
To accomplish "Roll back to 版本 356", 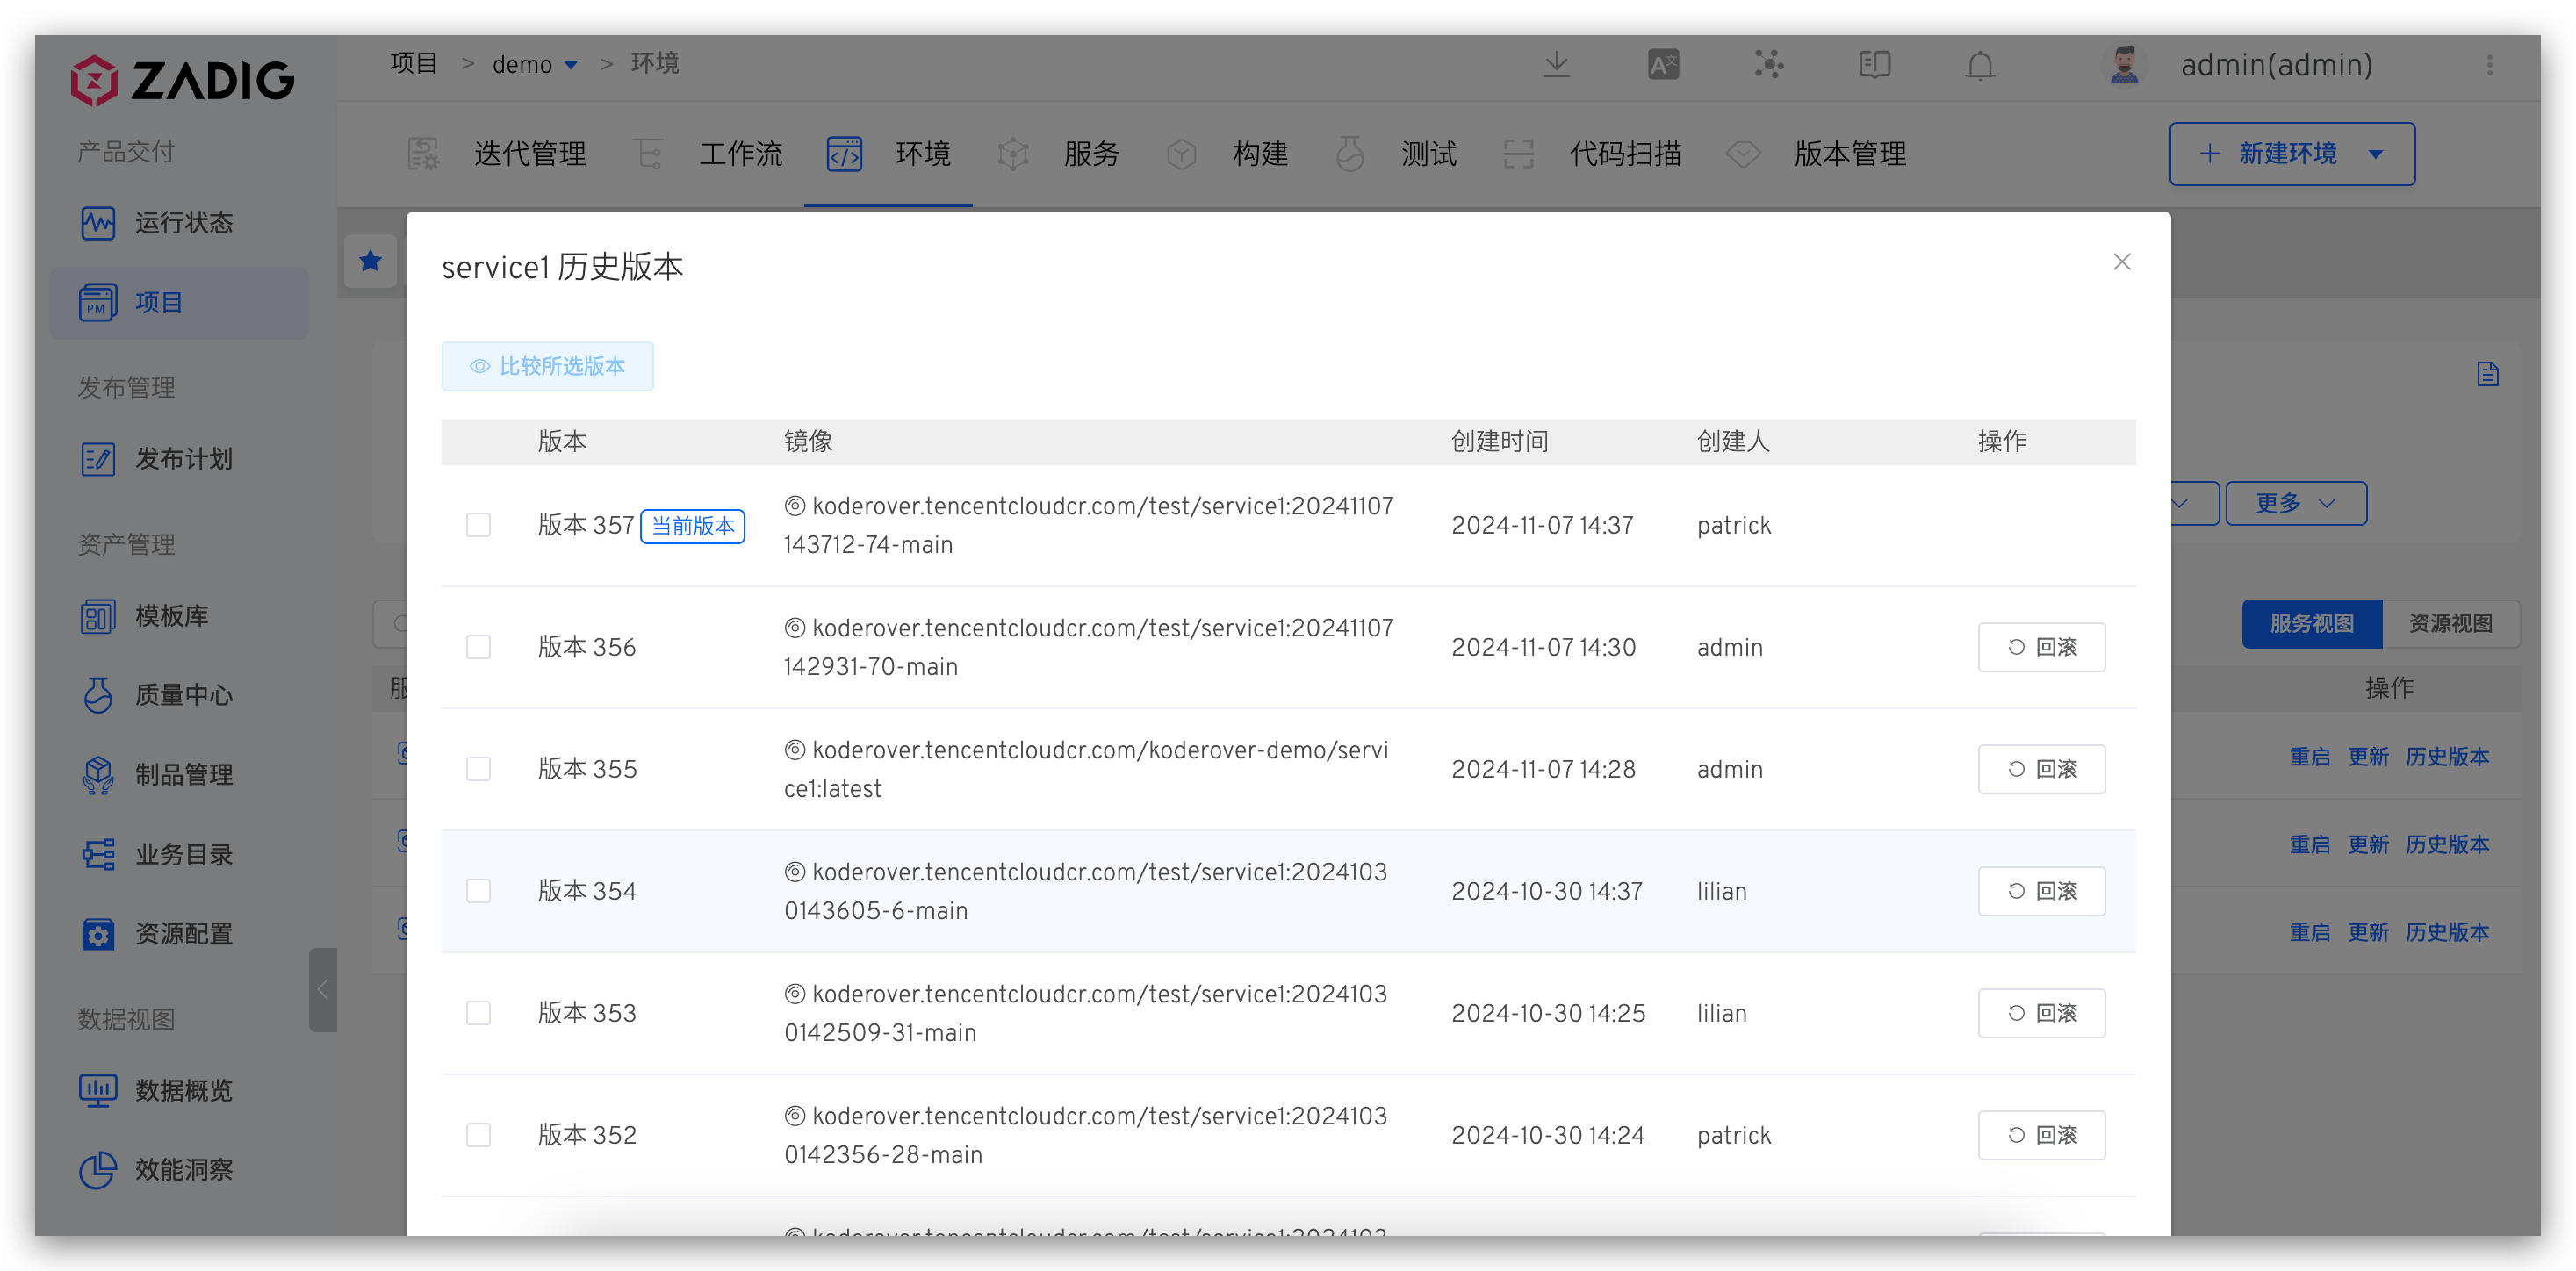I will 2041,647.
